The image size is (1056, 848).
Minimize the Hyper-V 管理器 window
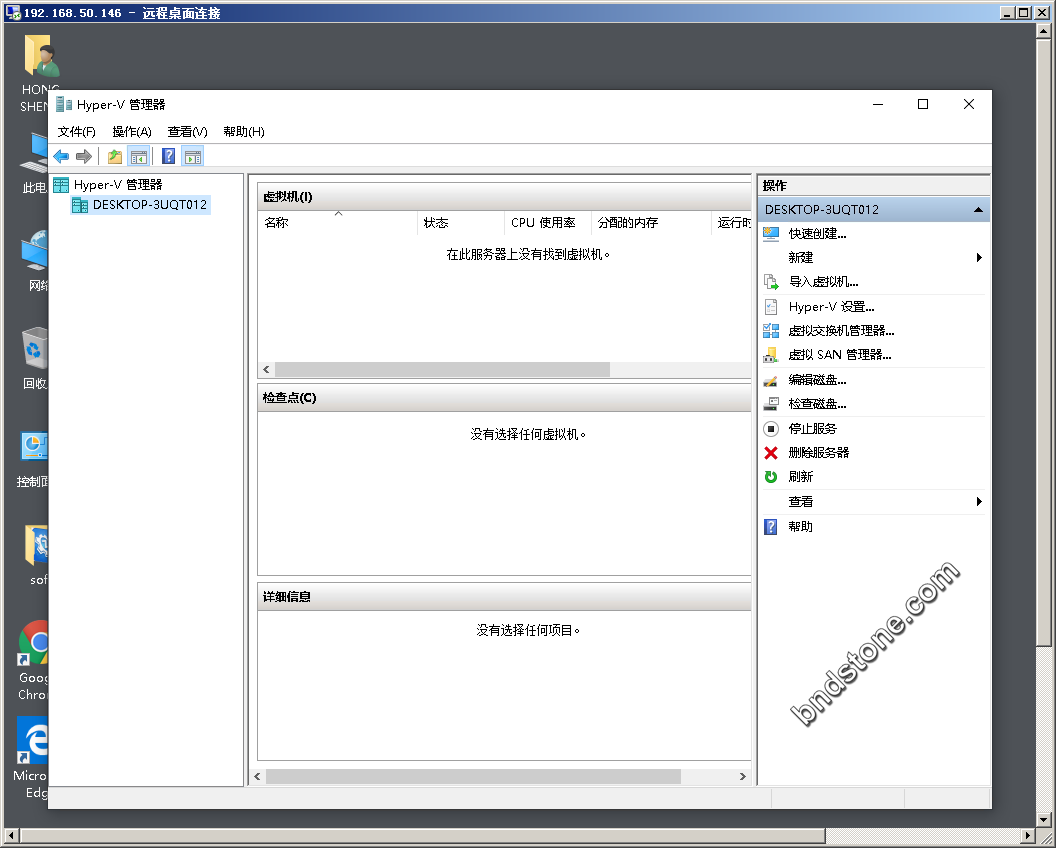point(878,104)
